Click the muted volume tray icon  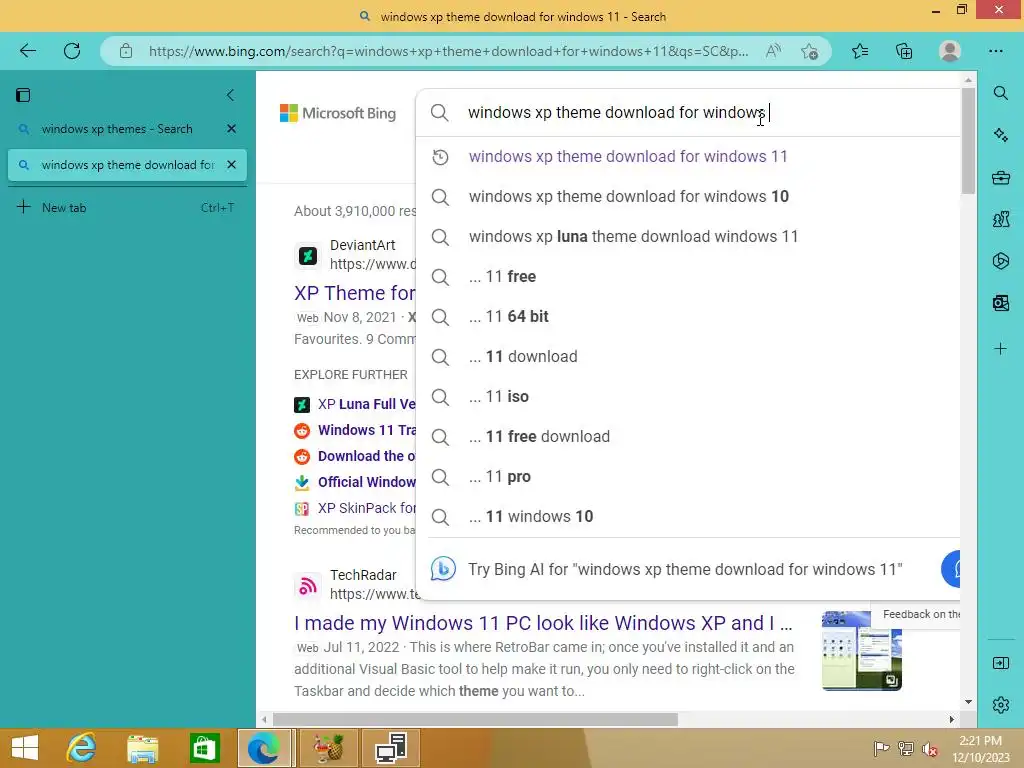click(x=929, y=748)
